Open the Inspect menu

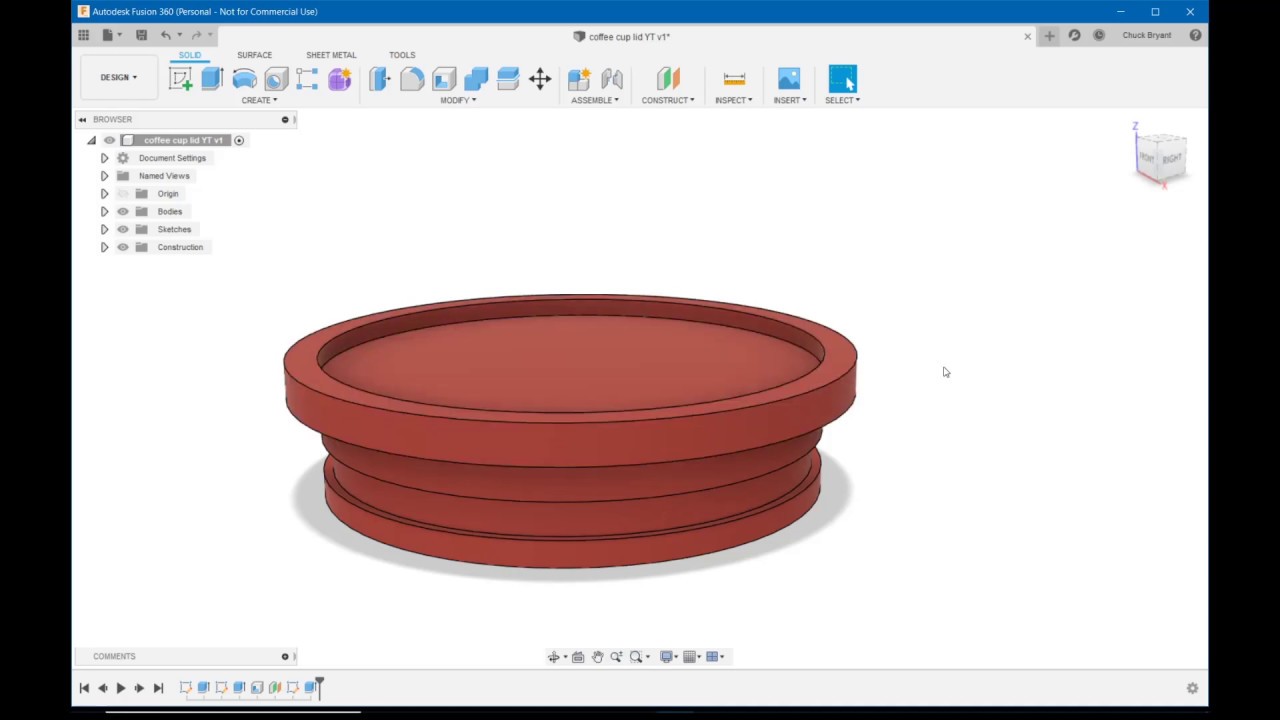point(734,100)
